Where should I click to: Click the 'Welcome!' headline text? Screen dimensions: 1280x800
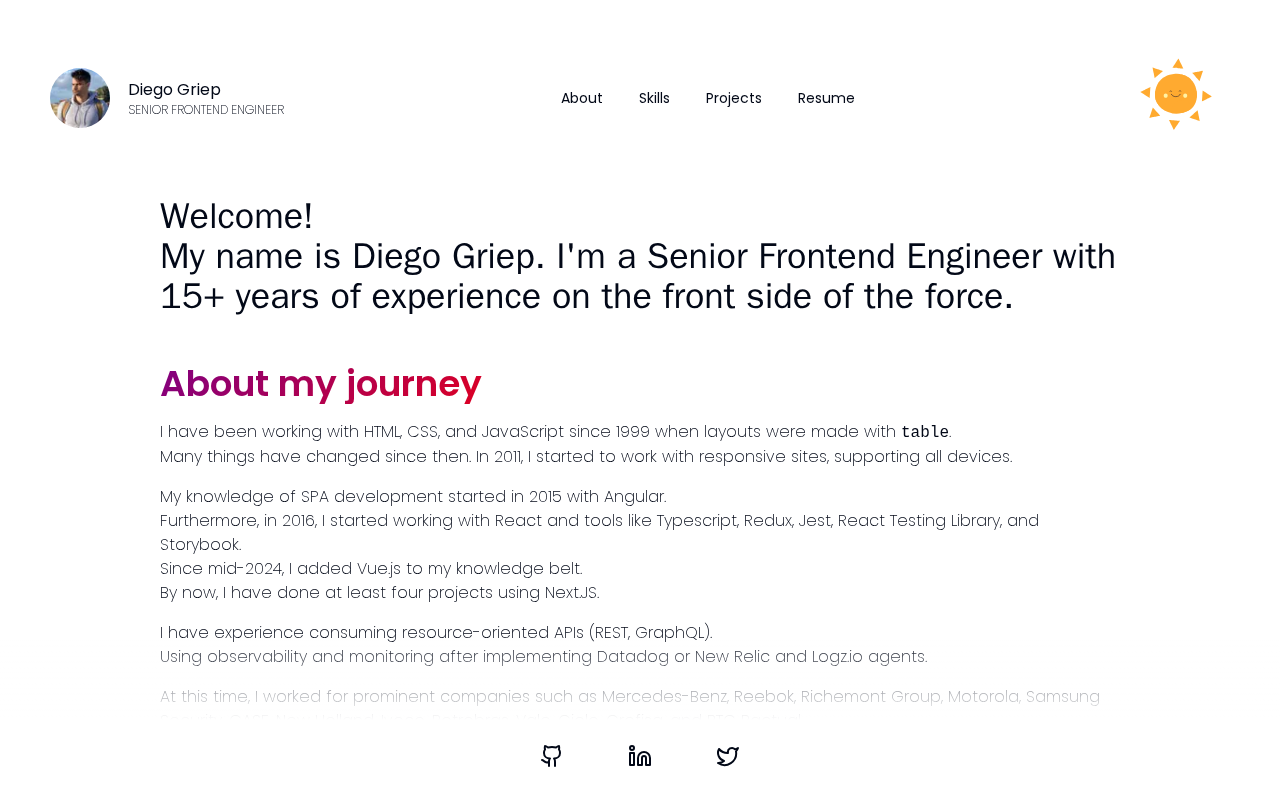pyautogui.click(x=236, y=216)
